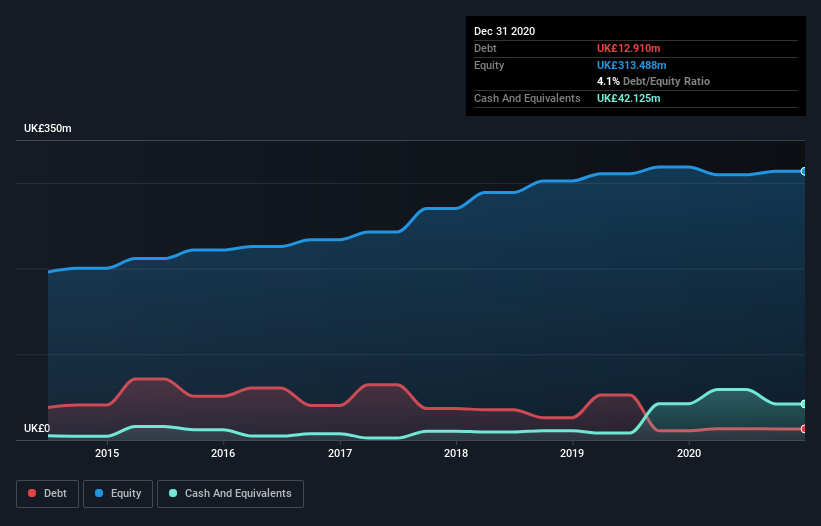
Task: Click the 2020 x-axis label
Action: pos(689,453)
